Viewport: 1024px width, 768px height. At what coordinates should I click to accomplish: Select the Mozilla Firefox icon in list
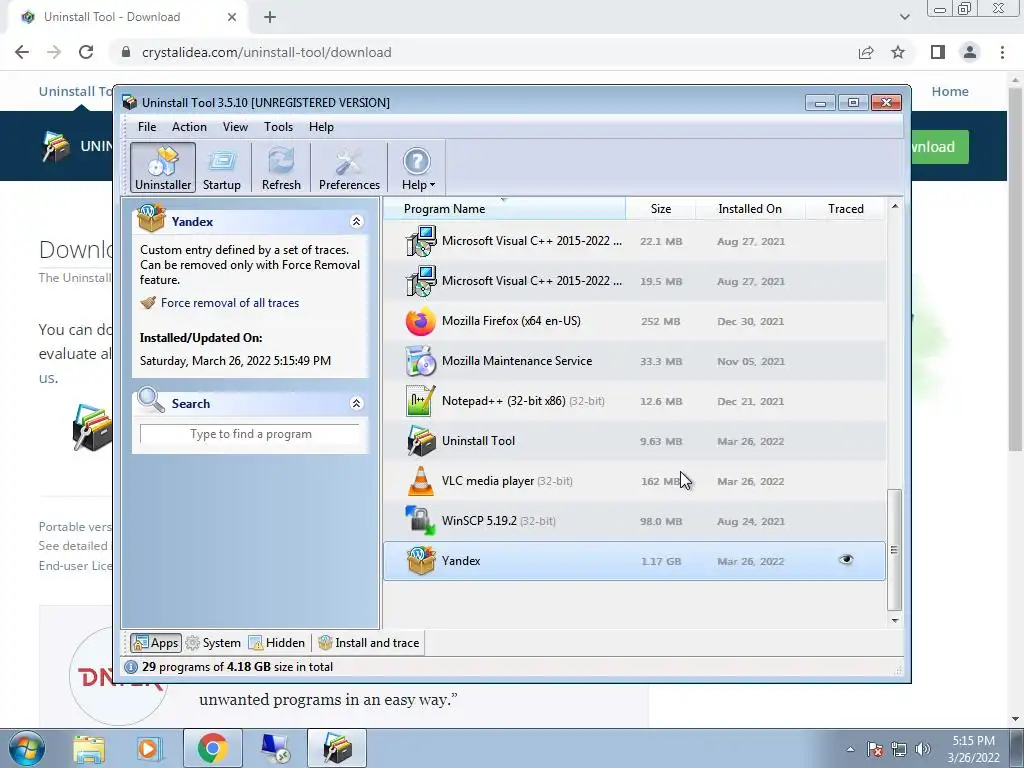tap(421, 321)
